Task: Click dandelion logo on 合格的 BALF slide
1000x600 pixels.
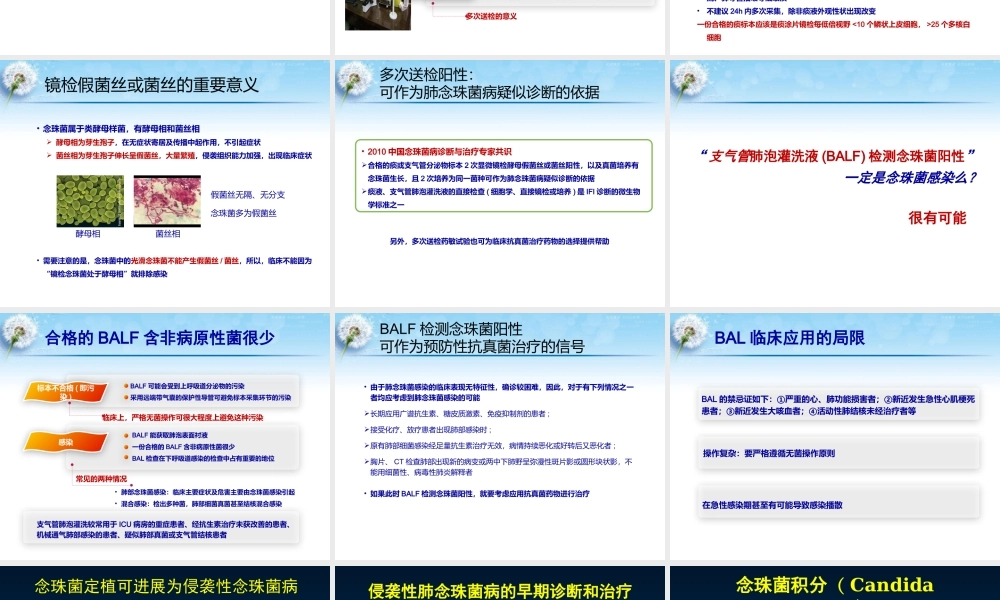Action: [20, 334]
